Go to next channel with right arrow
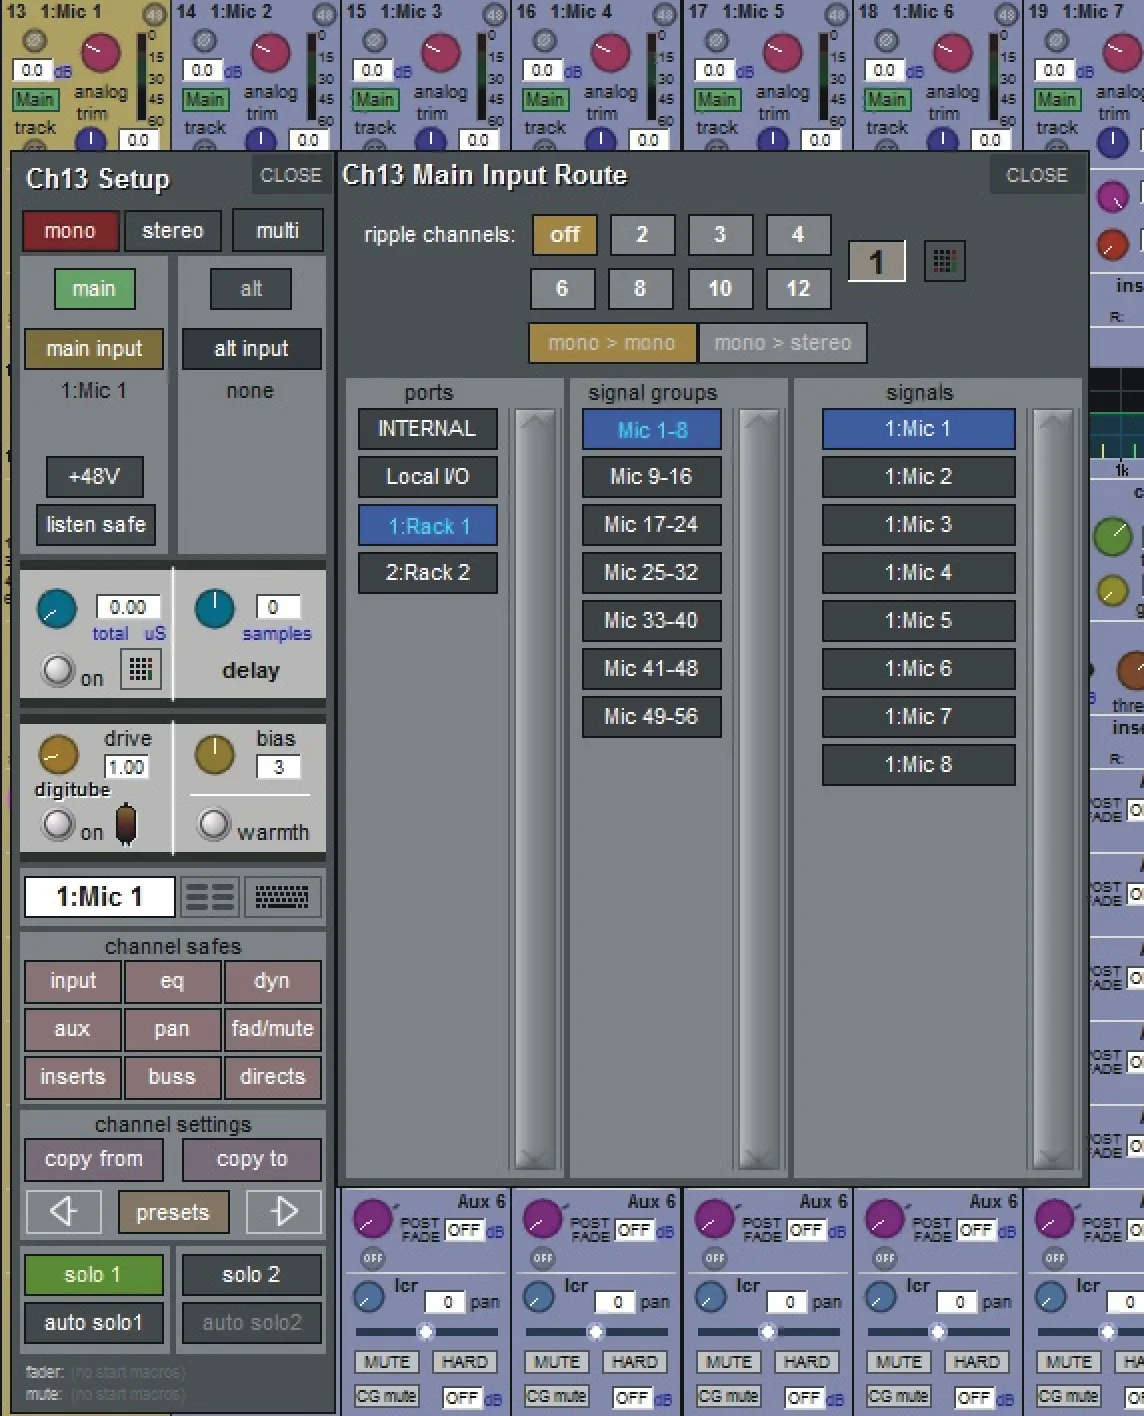Screen dimensions: 1144x1416 pos(284,1212)
